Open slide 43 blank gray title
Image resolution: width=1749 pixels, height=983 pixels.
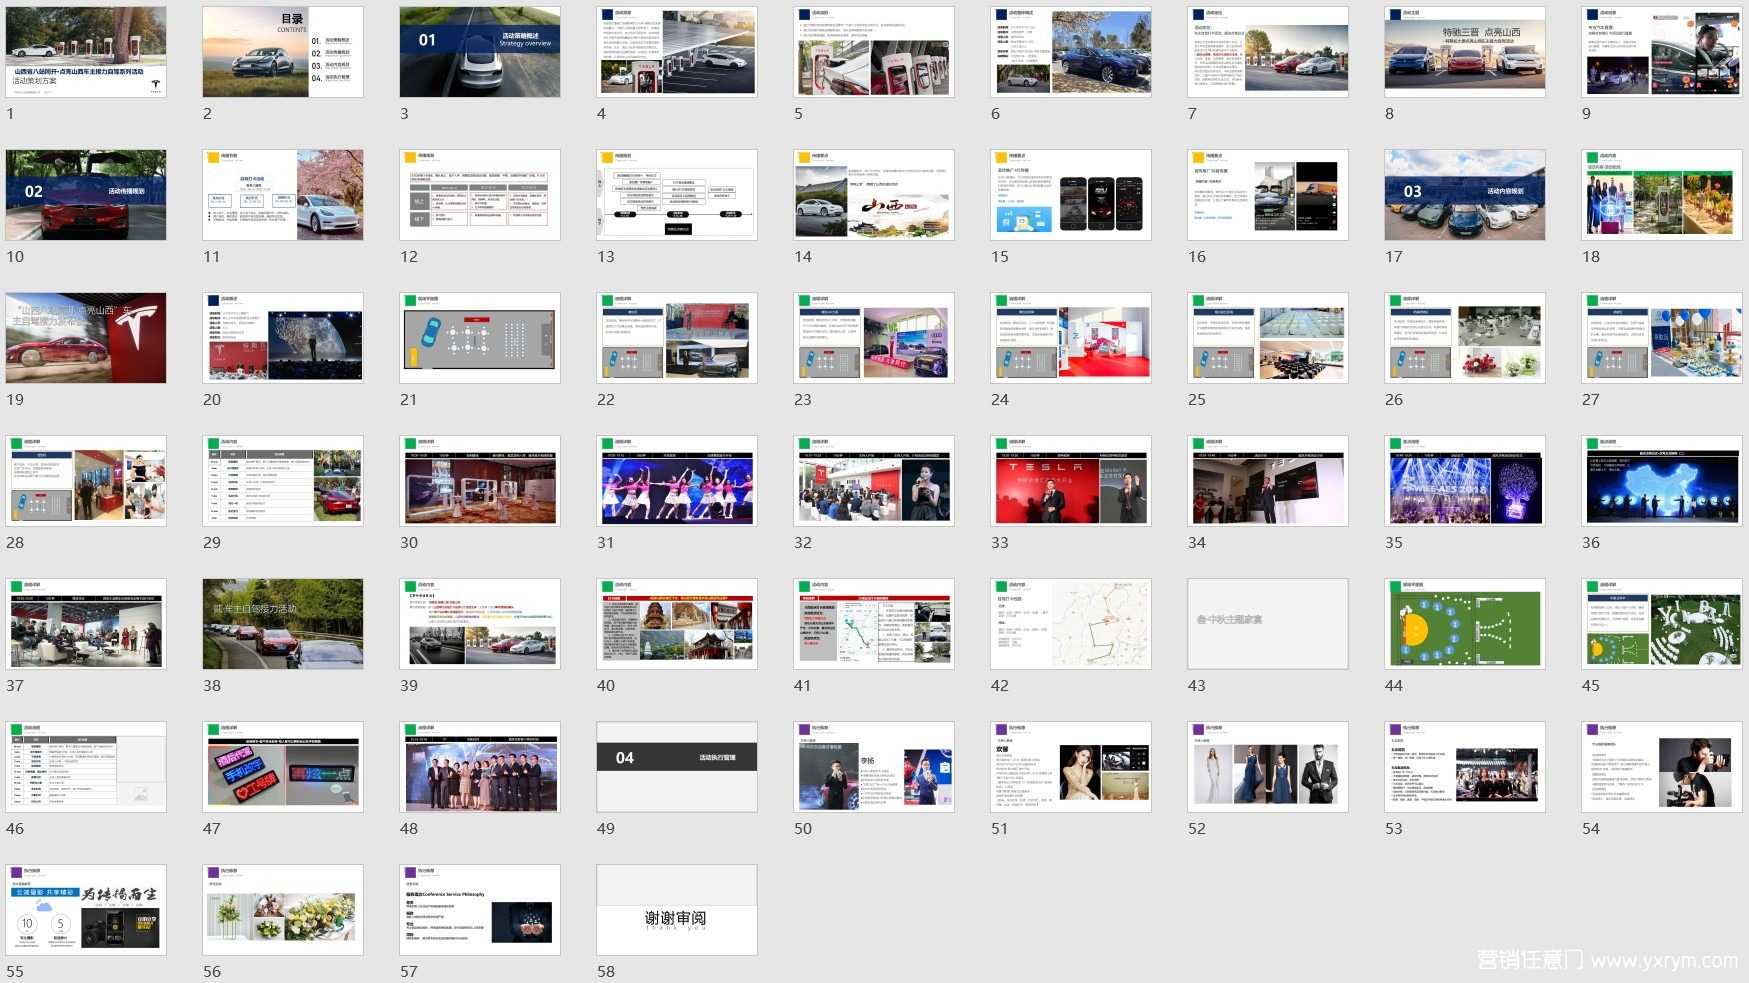[x=1268, y=624]
